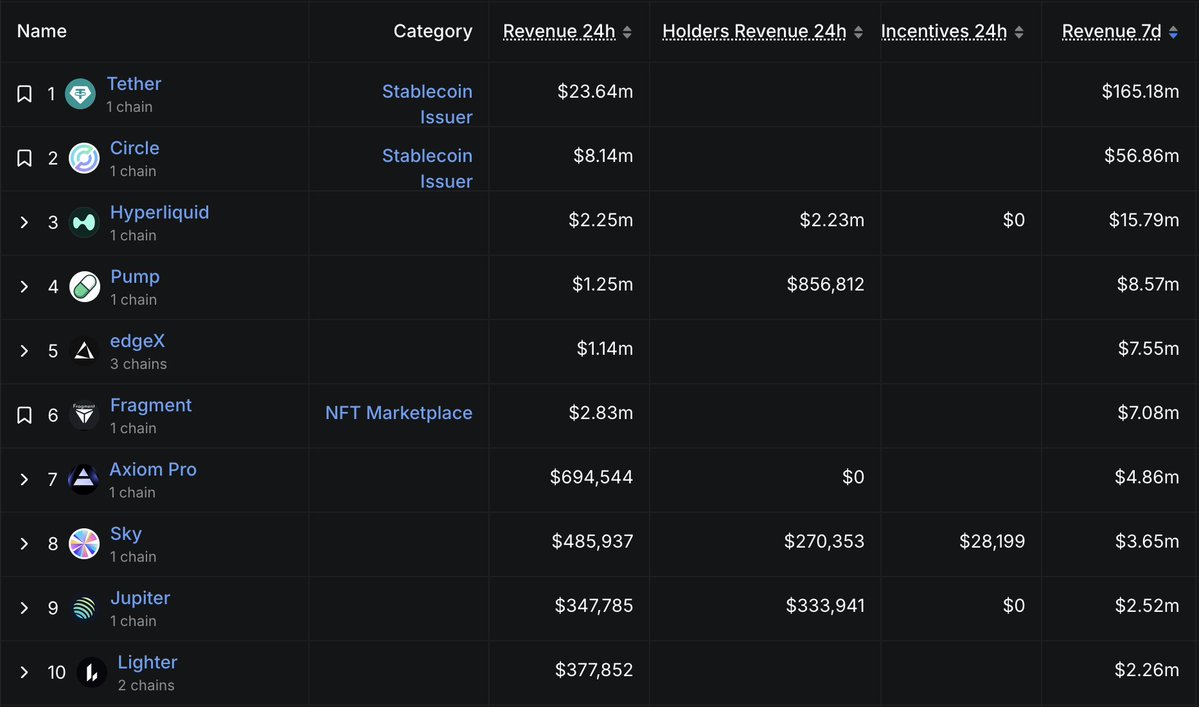Sort by Revenue 24h arrows icon
This screenshot has width=1199, height=707.
pyautogui.click(x=627, y=32)
